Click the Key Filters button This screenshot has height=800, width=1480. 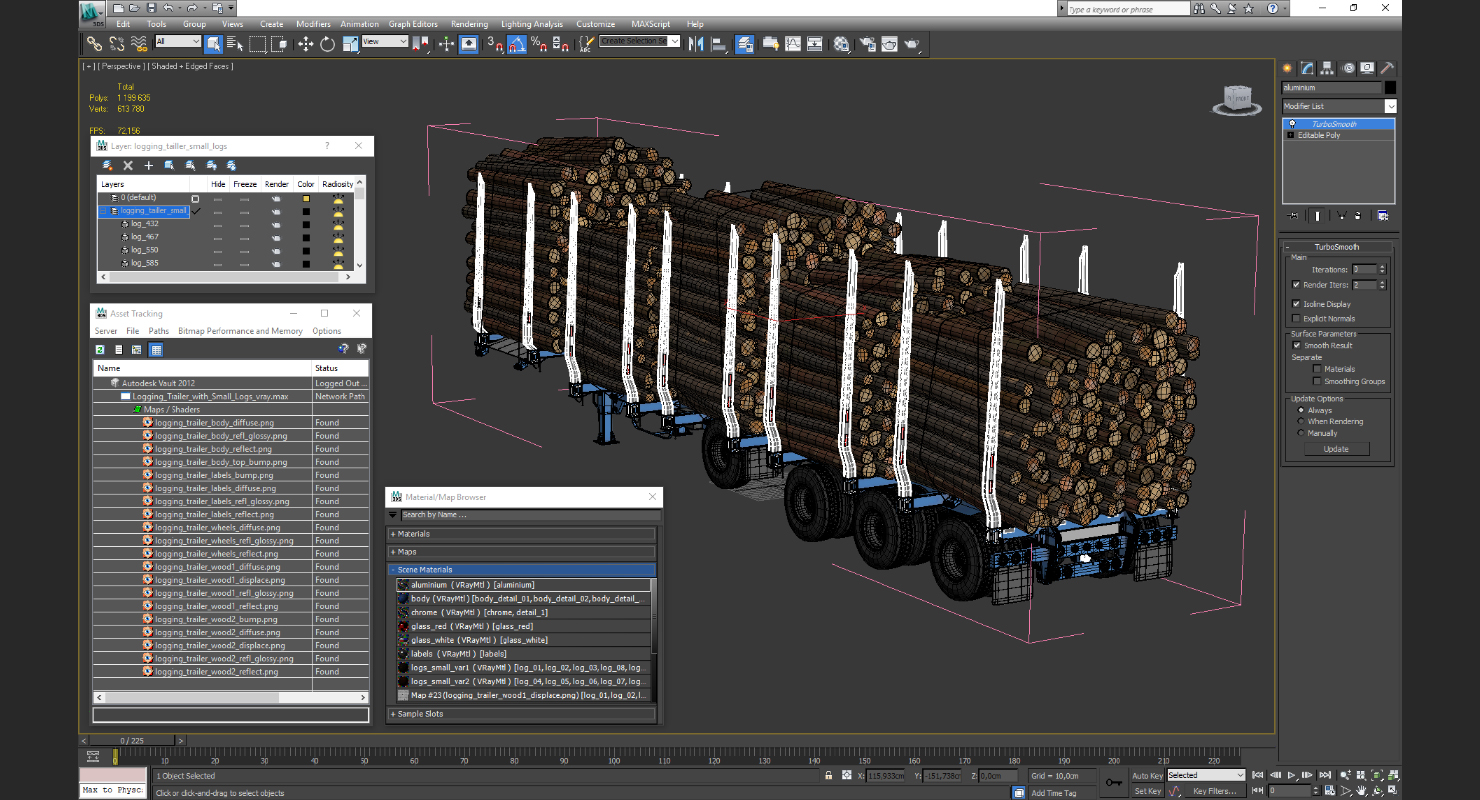tap(1214, 791)
